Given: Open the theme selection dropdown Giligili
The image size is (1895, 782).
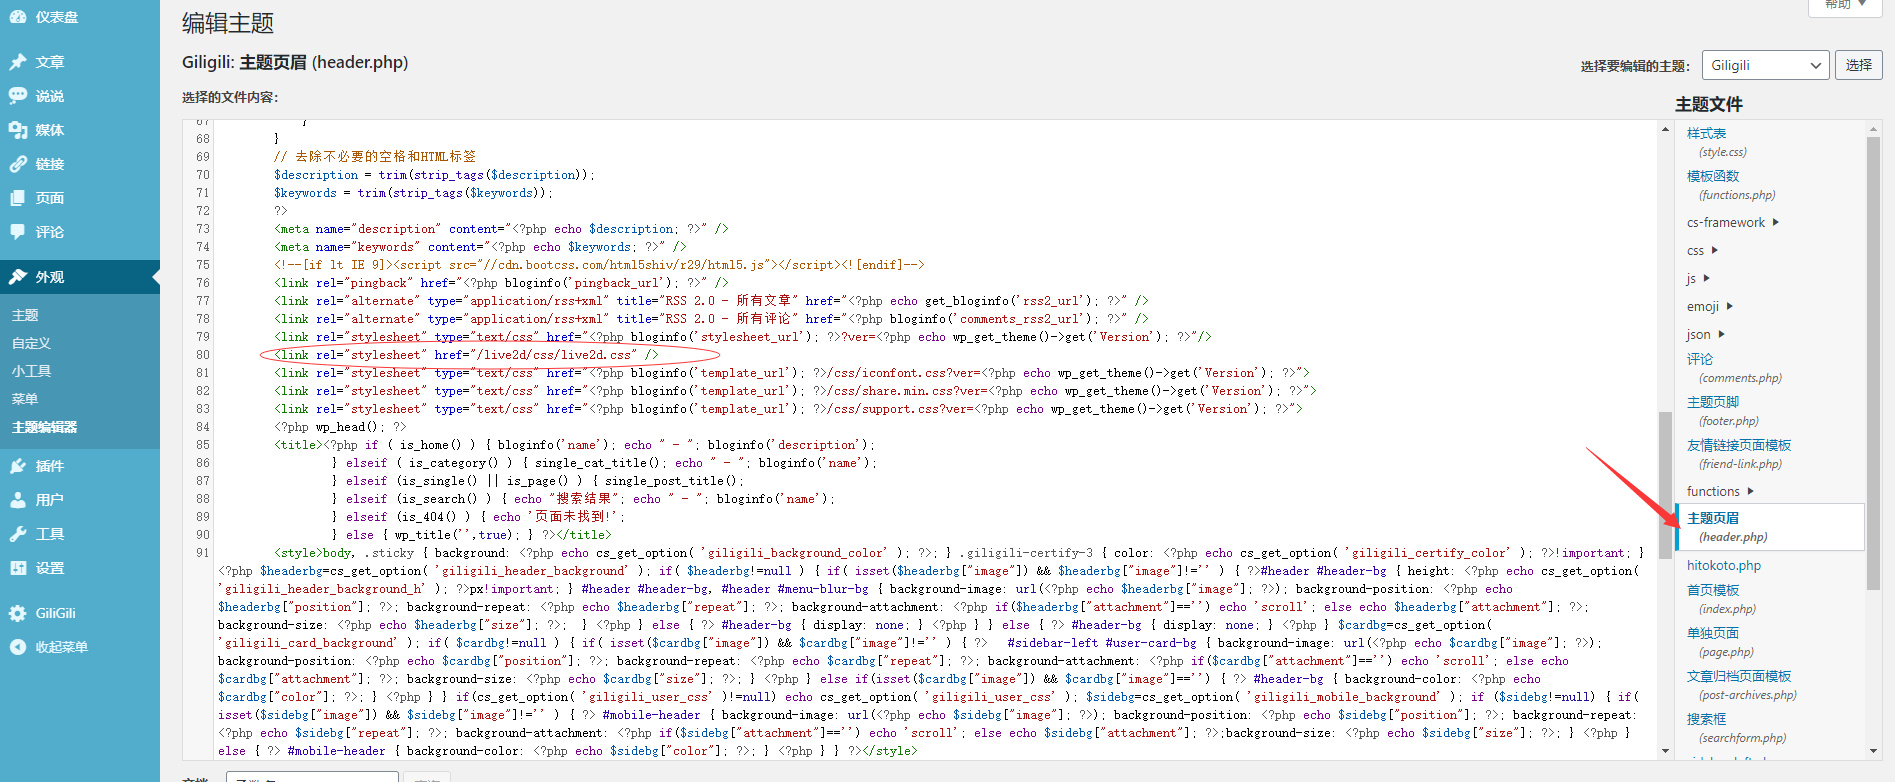Looking at the screenshot, I should [x=1765, y=65].
